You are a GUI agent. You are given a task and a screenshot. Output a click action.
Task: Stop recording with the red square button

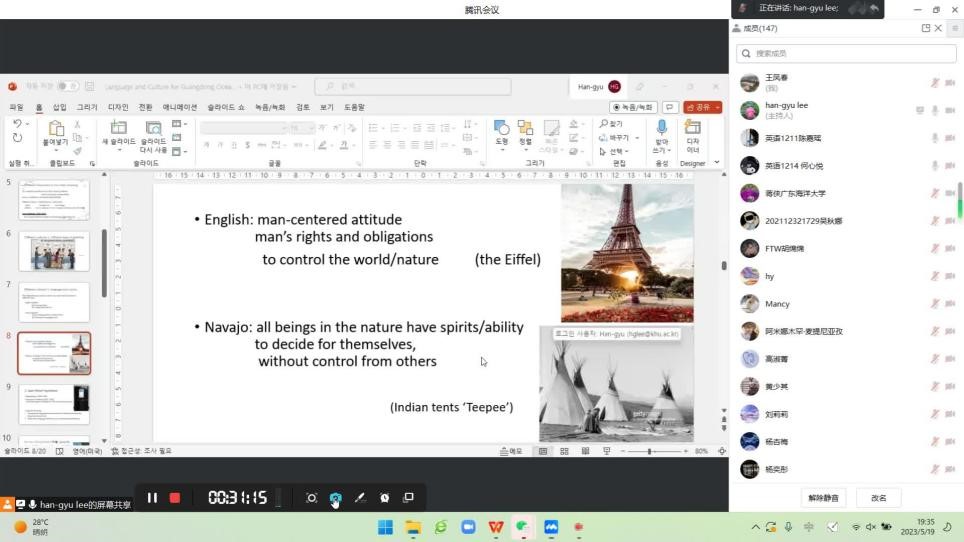(x=175, y=498)
